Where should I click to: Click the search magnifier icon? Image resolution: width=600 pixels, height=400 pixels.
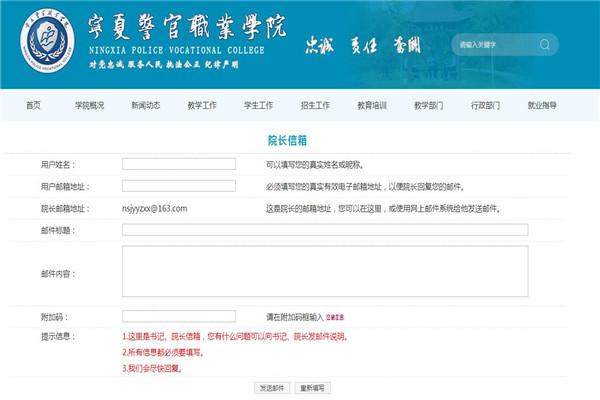[x=544, y=45]
